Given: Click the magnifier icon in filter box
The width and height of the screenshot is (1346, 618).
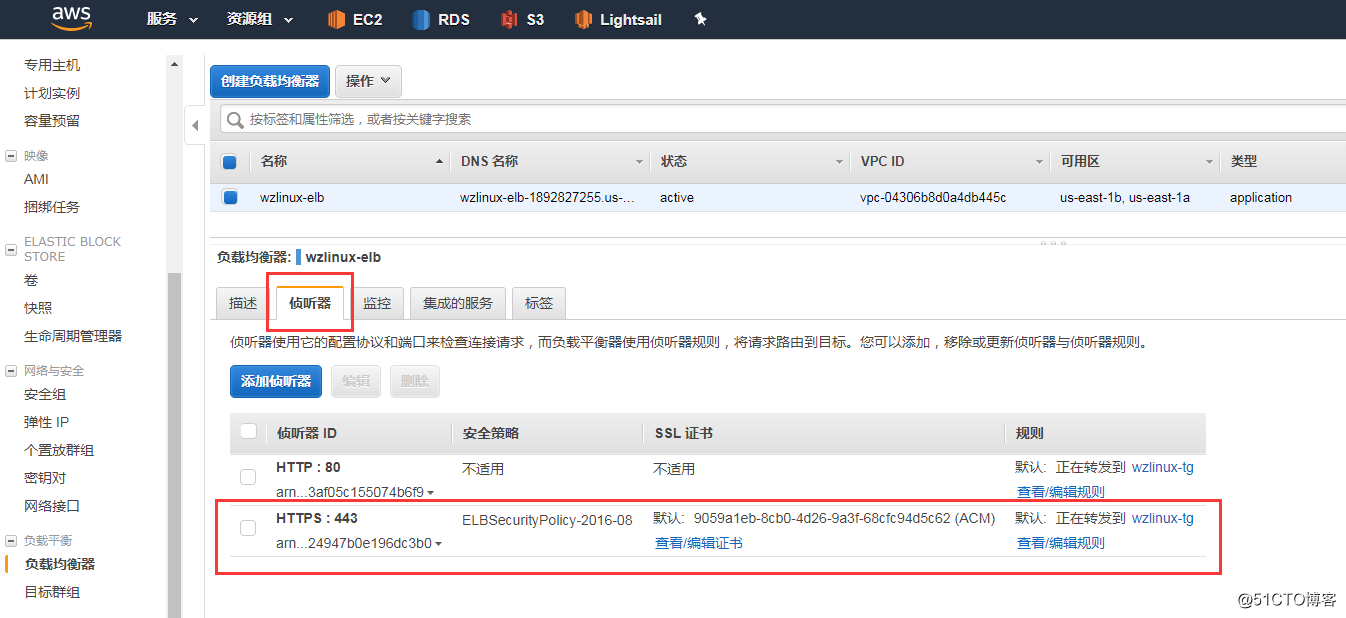Looking at the screenshot, I should pyautogui.click(x=236, y=120).
